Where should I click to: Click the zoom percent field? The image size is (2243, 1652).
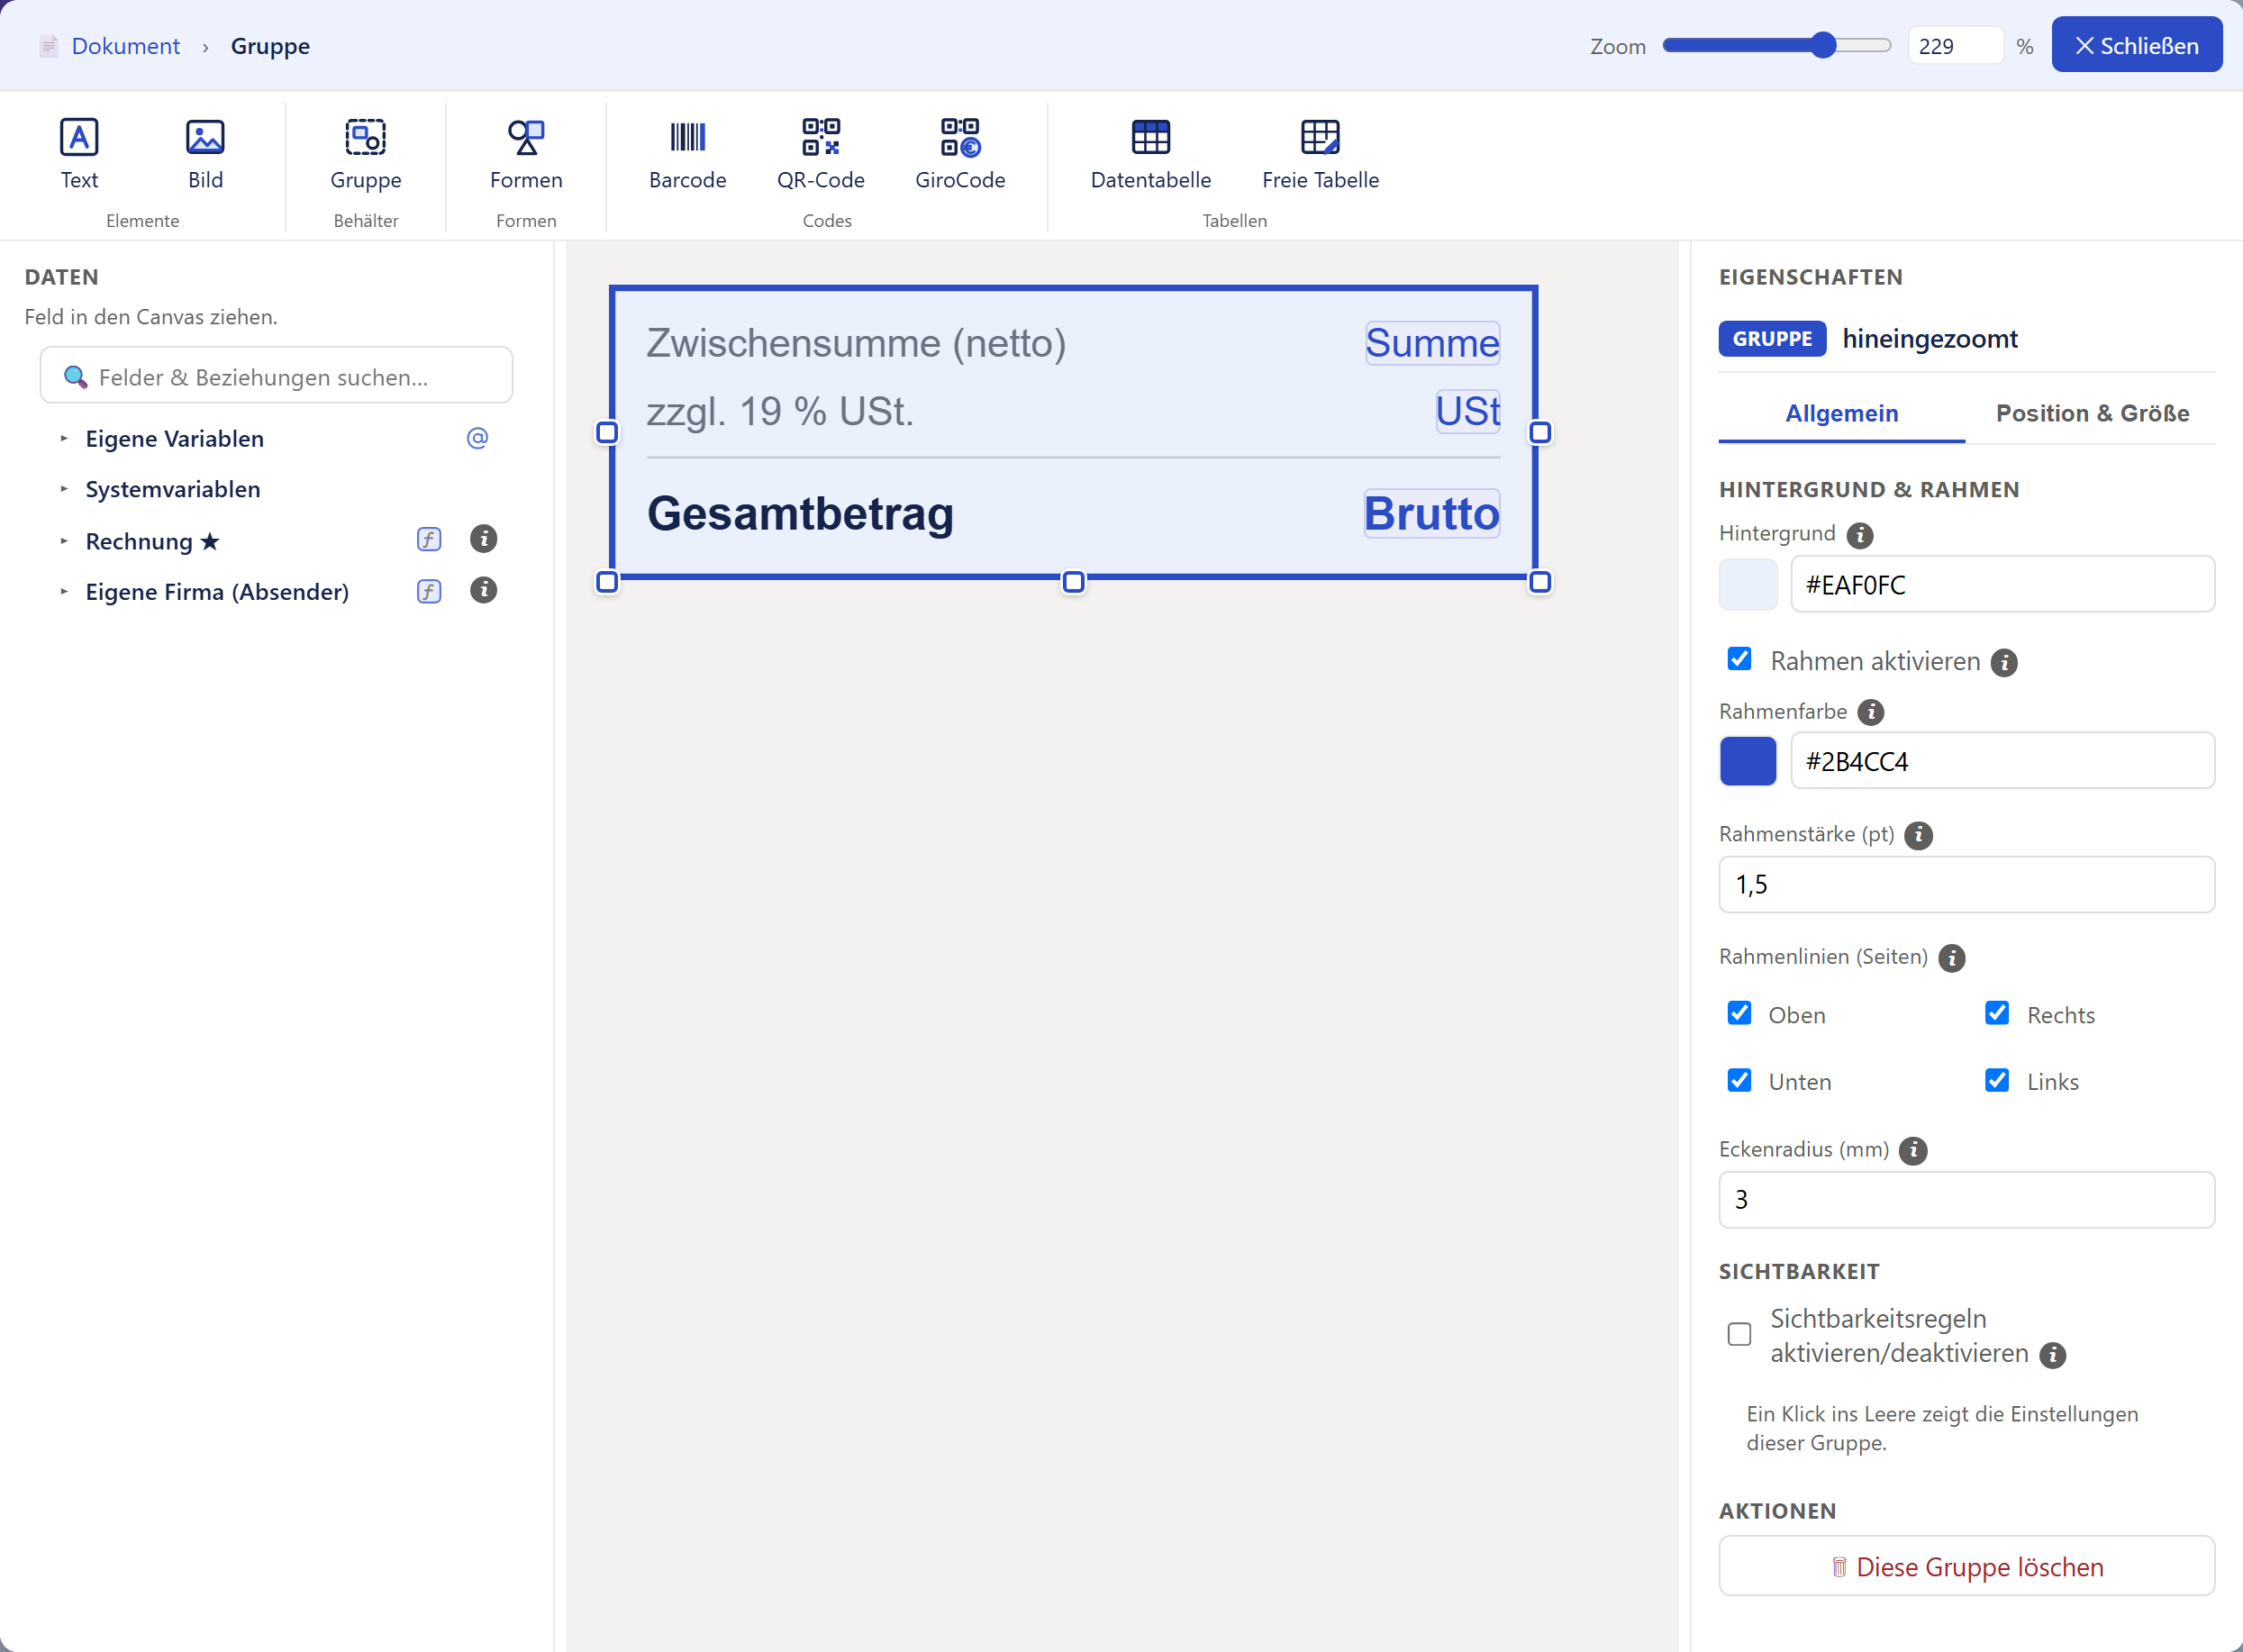[1955, 46]
